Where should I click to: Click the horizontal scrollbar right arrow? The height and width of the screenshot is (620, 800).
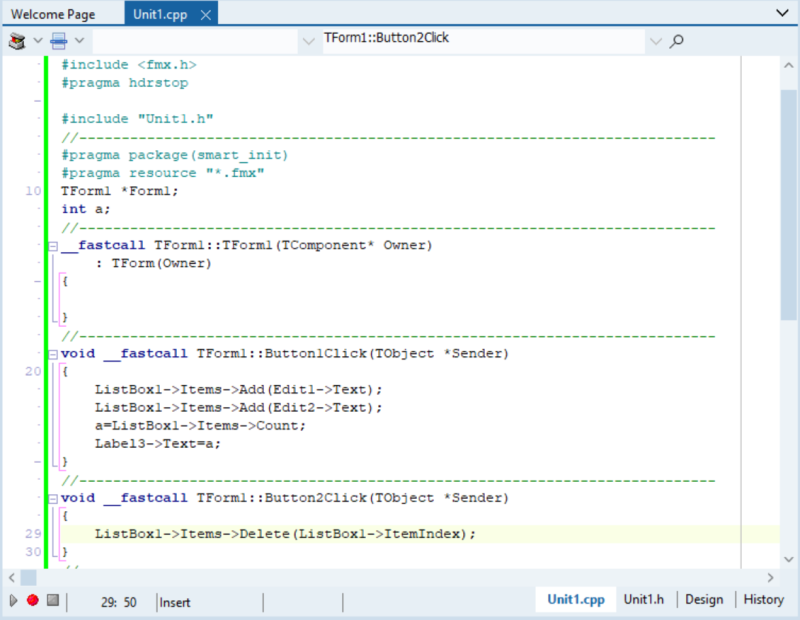[770, 578]
